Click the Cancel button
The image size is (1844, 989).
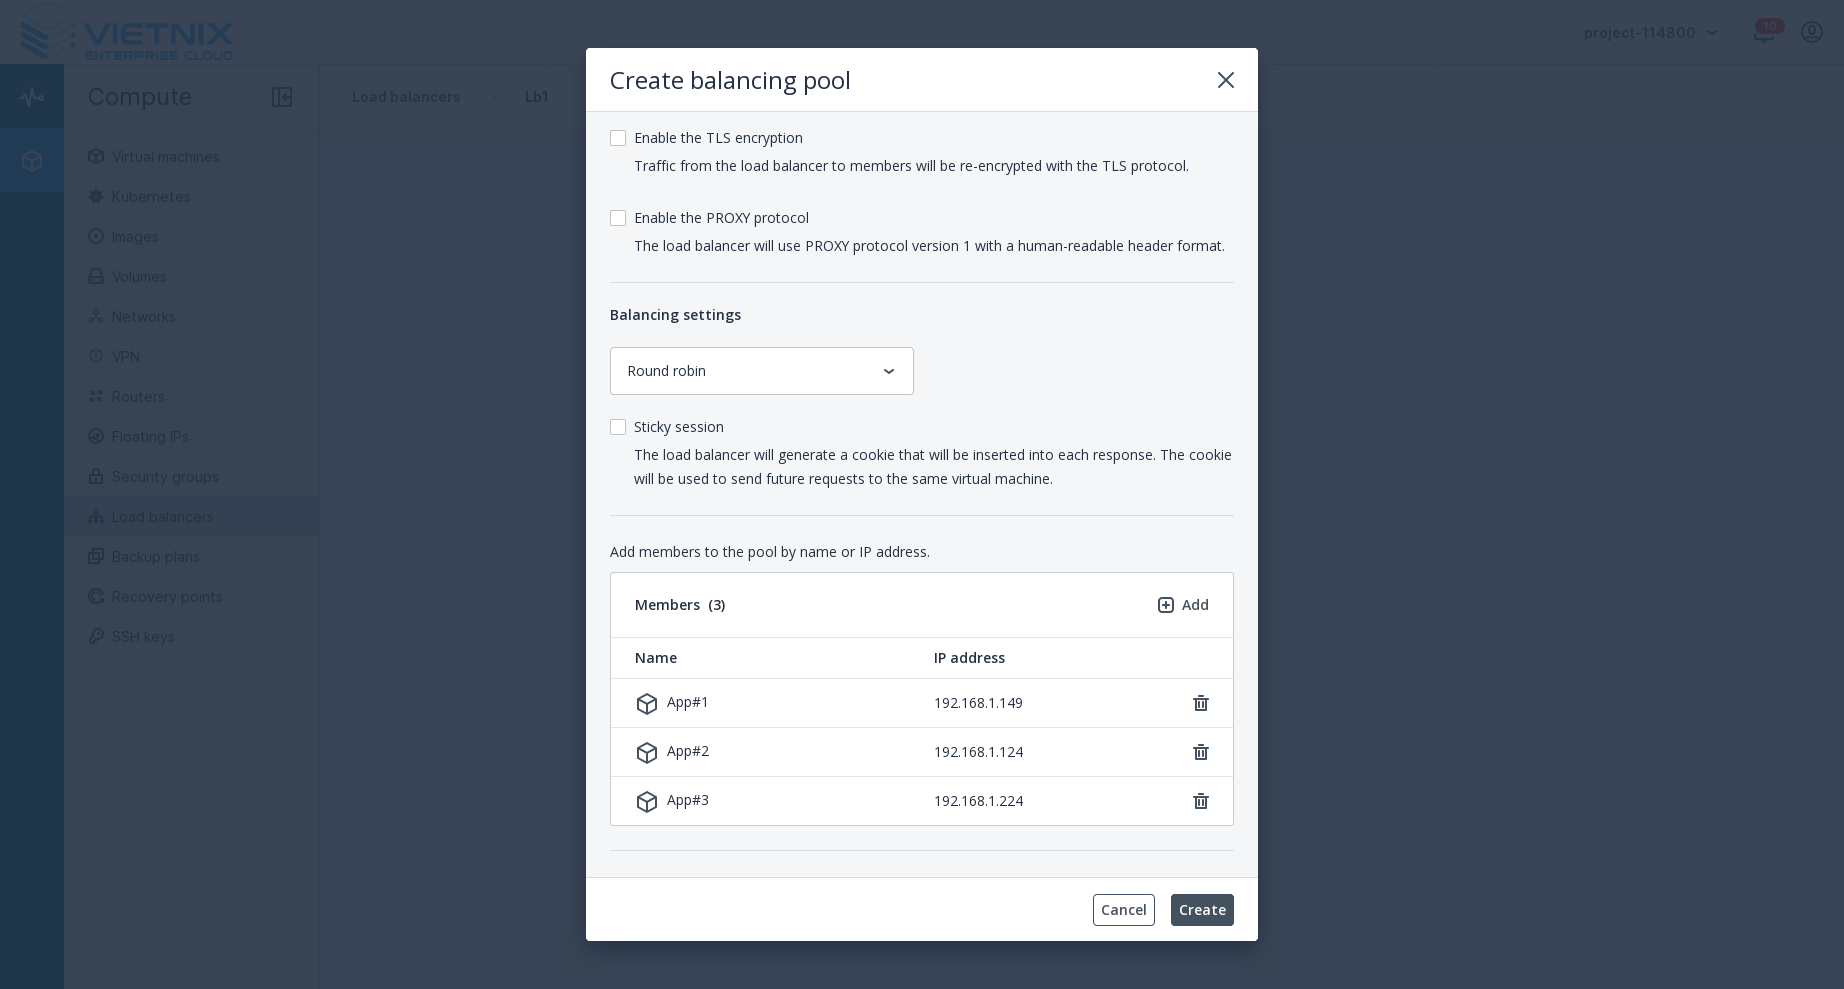[x=1123, y=910]
